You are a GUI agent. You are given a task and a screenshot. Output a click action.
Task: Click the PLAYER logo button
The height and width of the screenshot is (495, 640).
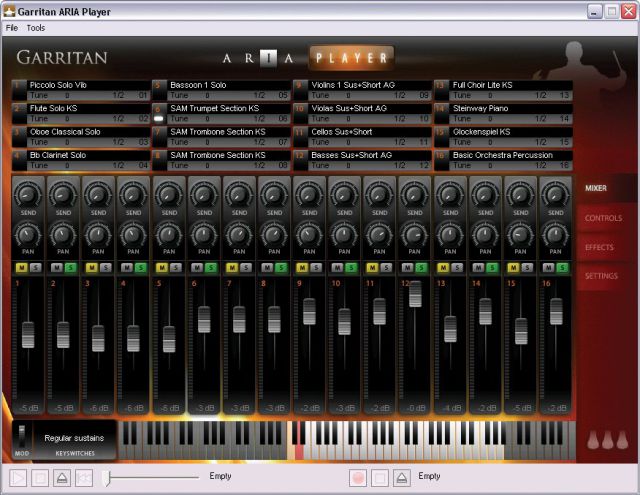(351, 58)
